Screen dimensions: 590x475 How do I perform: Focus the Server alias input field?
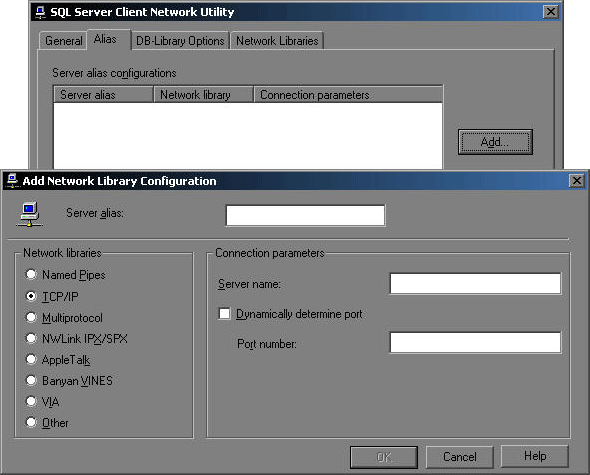[x=305, y=216]
